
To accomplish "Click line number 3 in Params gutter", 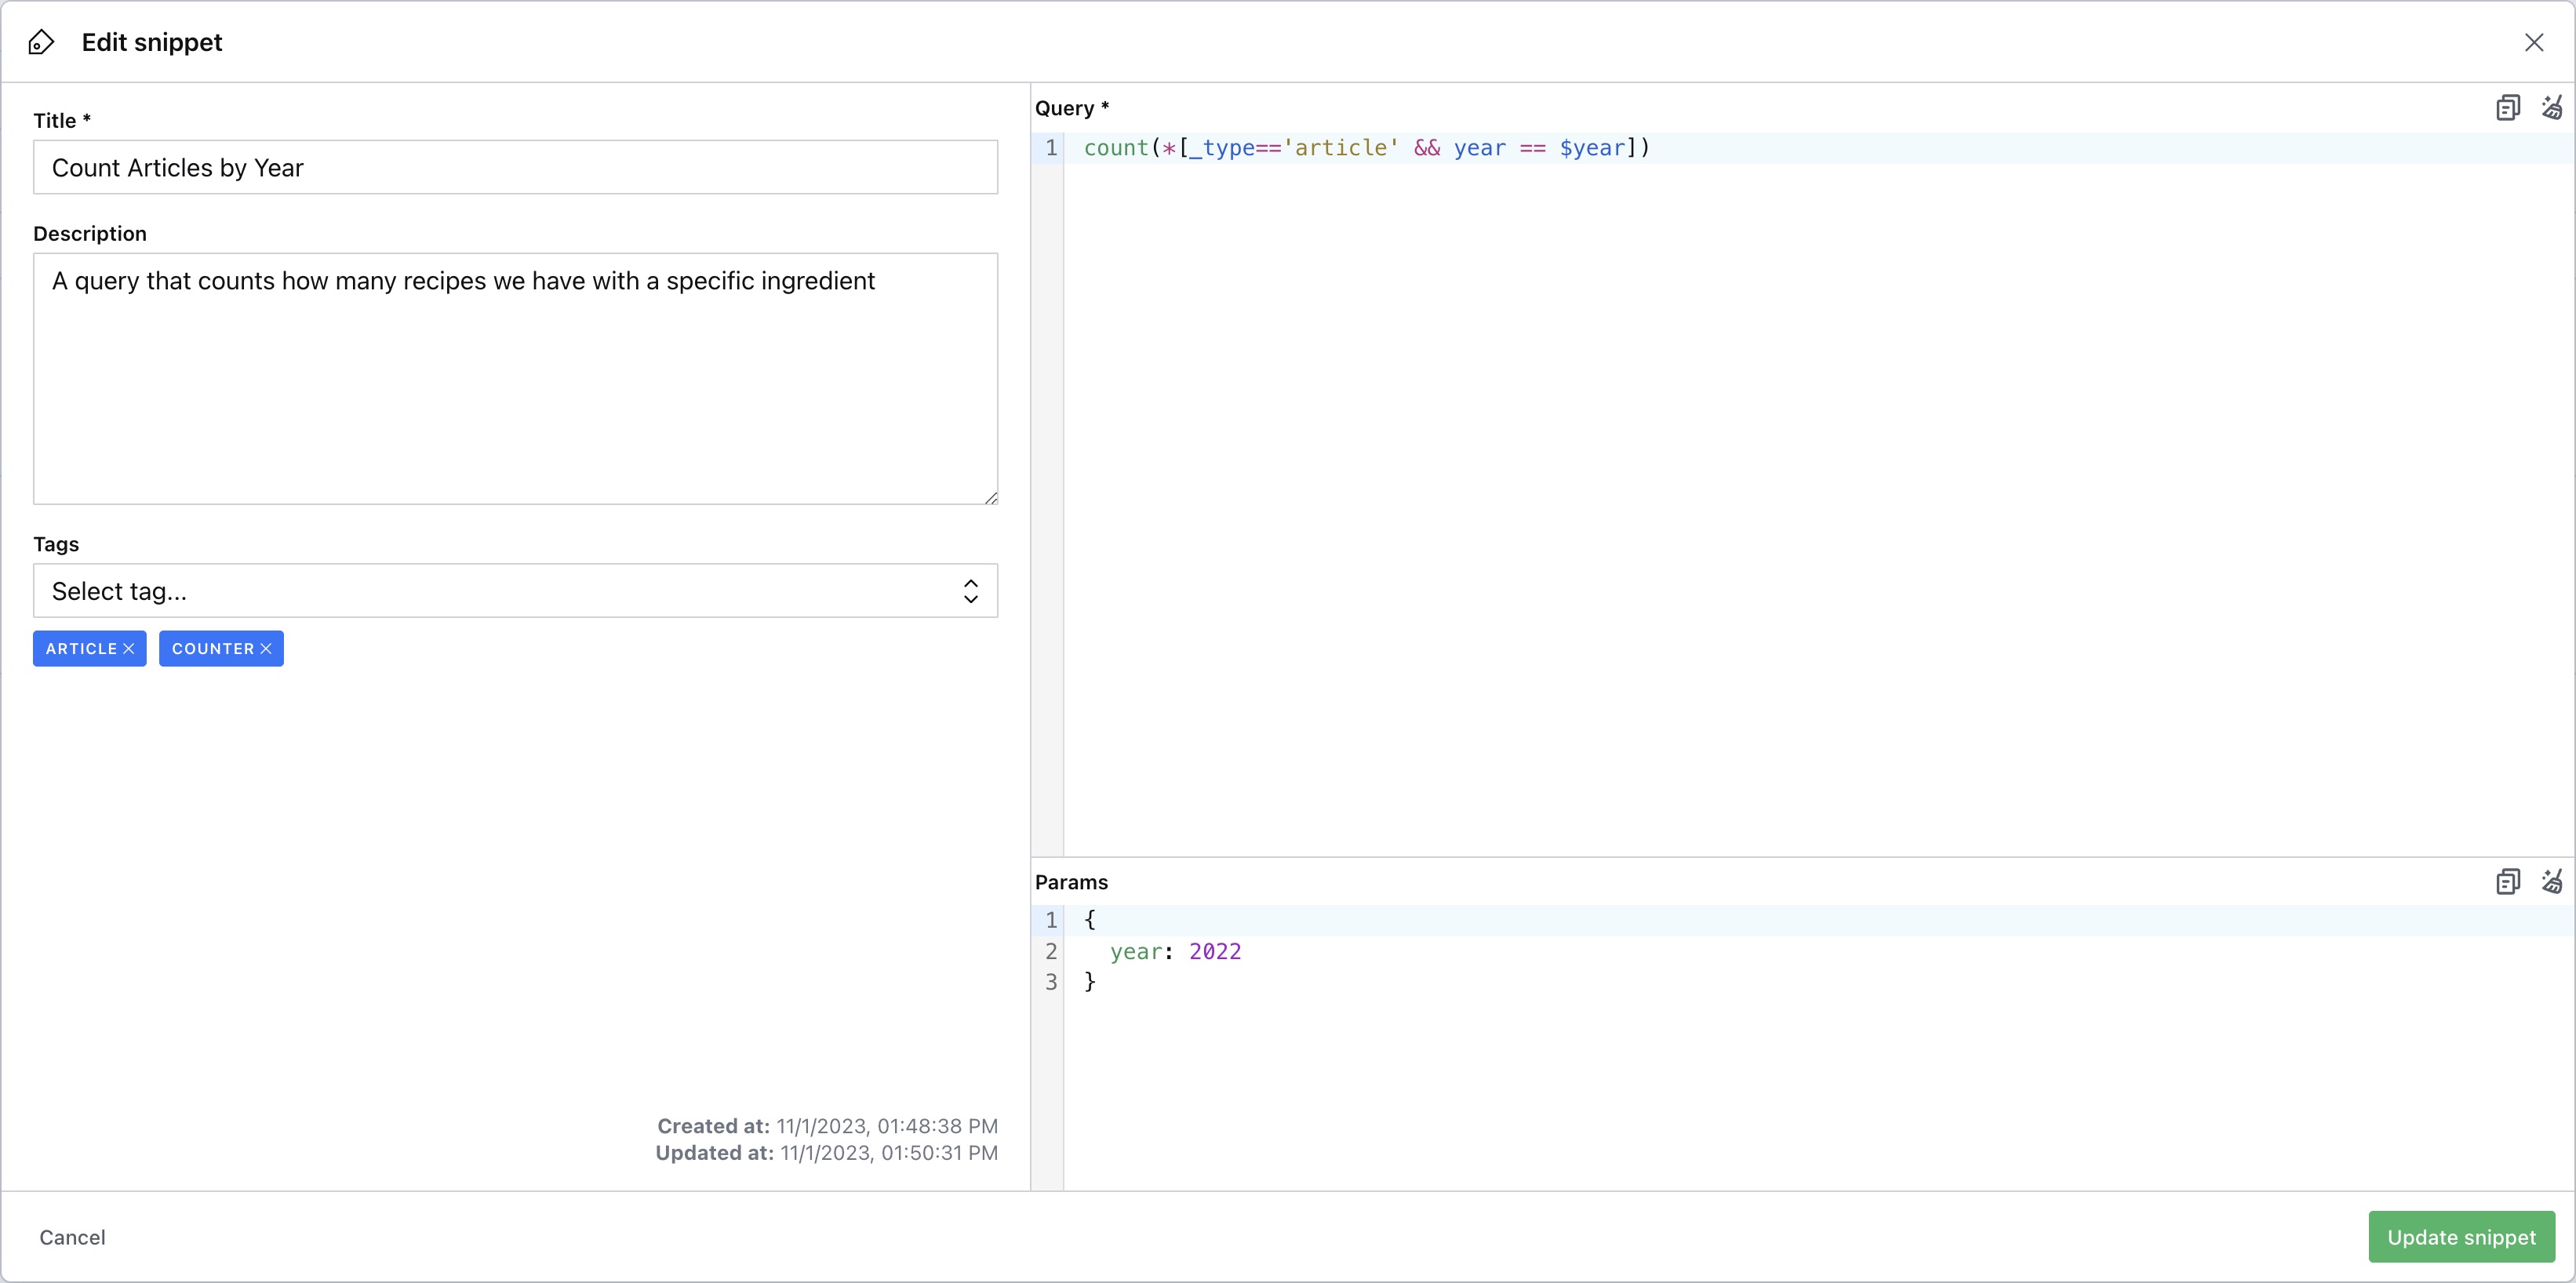I will click(1050, 982).
